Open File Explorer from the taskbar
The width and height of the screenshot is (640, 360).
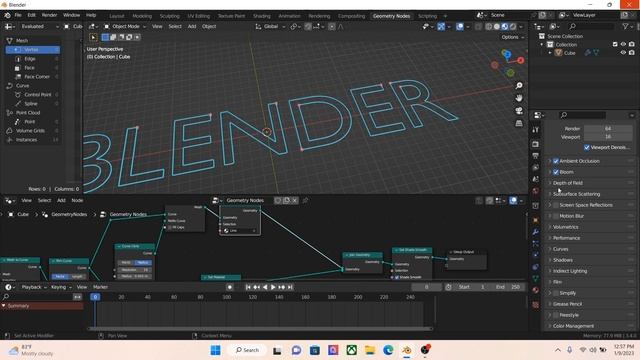coord(370,350)
